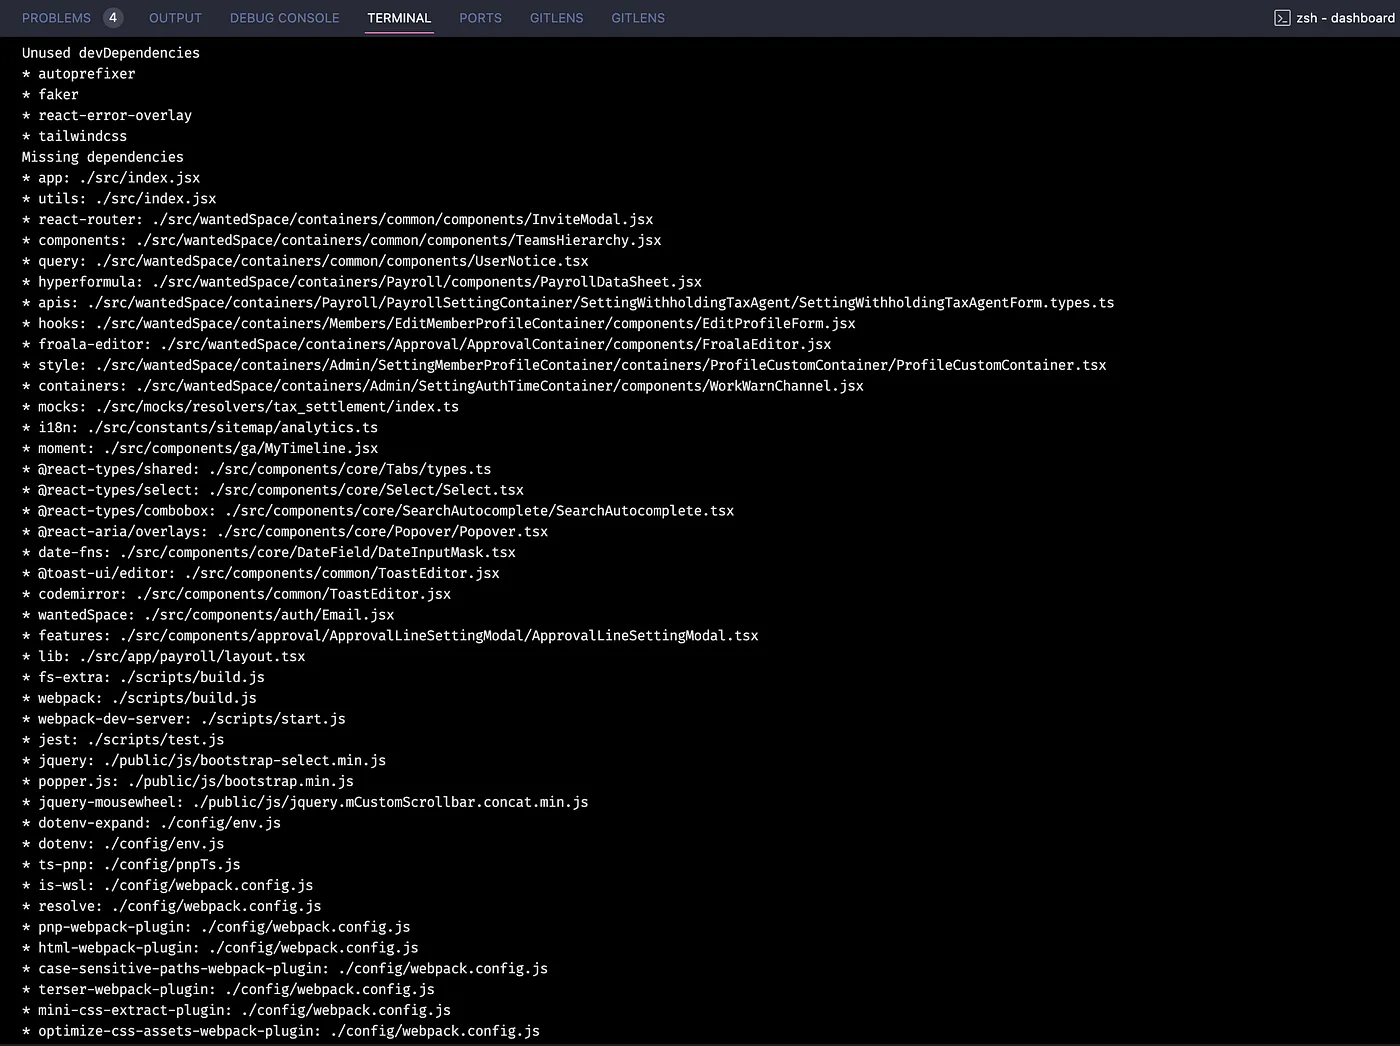Click the 'is-wsl' webpack.config.js line
Image resolution: width=1400 pixels, height=1046 pixels.
pos(168,886)
